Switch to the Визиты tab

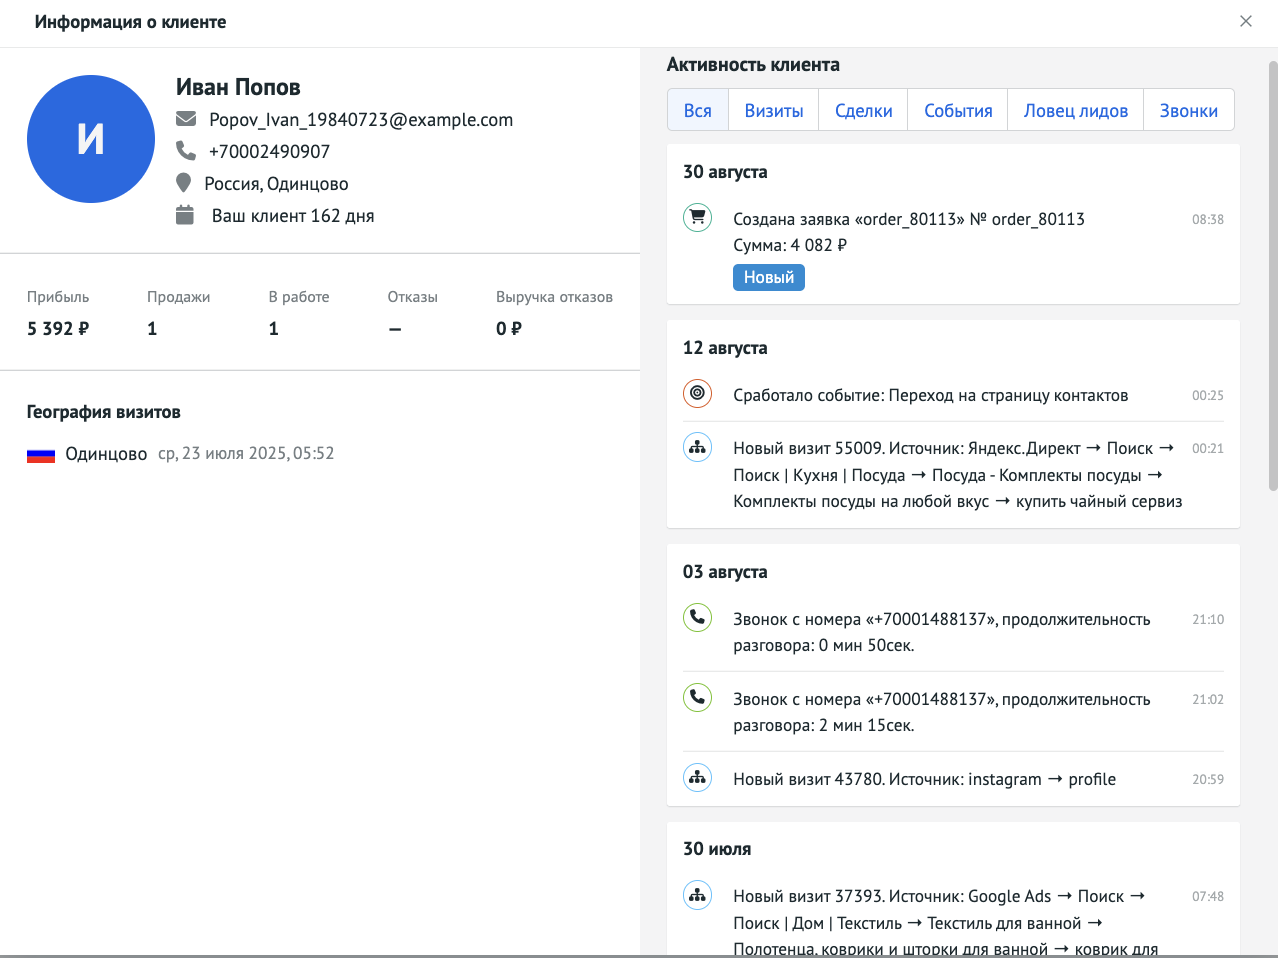(773, 110)
